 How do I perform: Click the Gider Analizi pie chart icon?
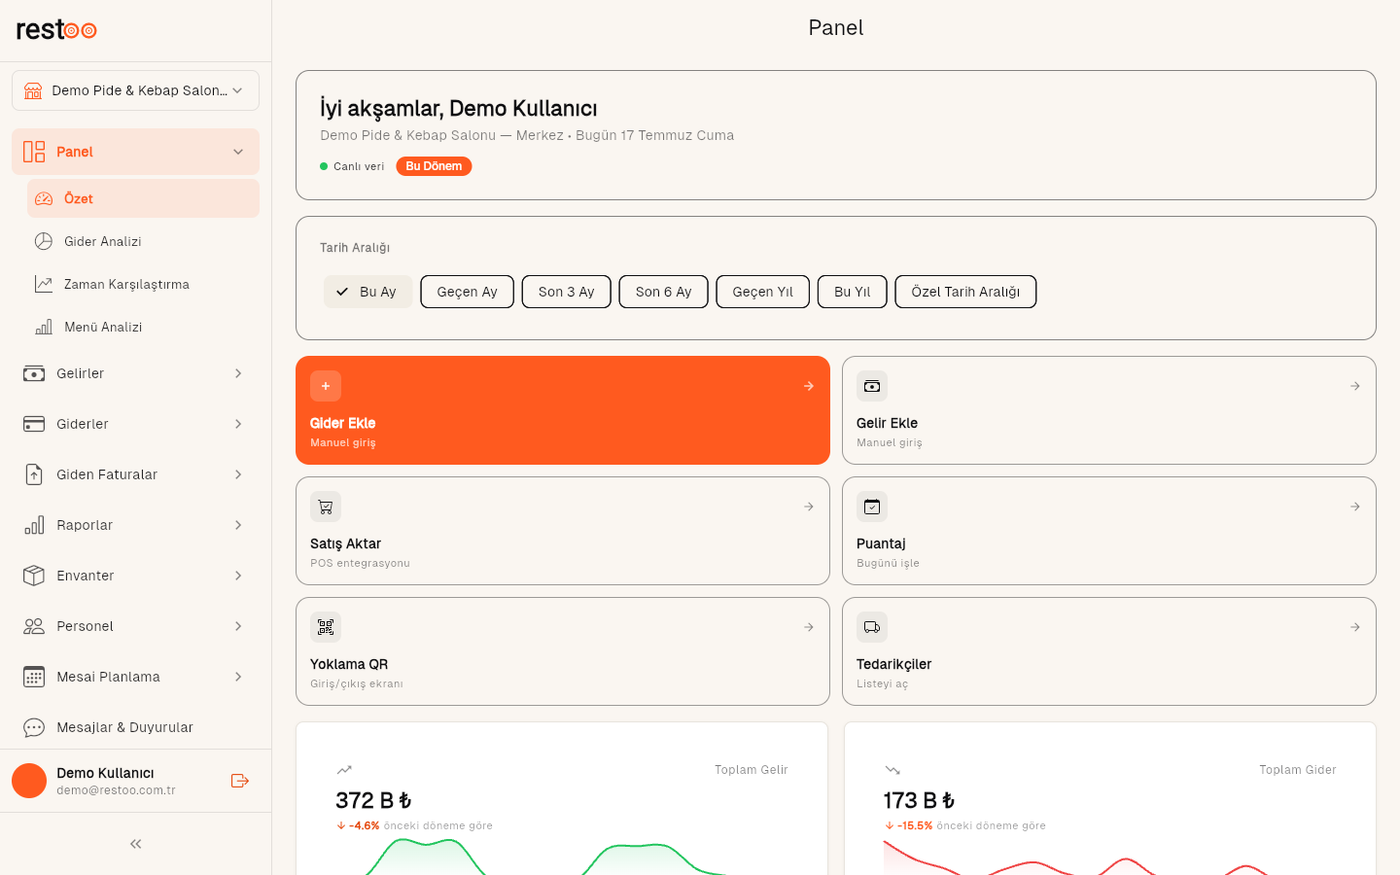(44, 241)
